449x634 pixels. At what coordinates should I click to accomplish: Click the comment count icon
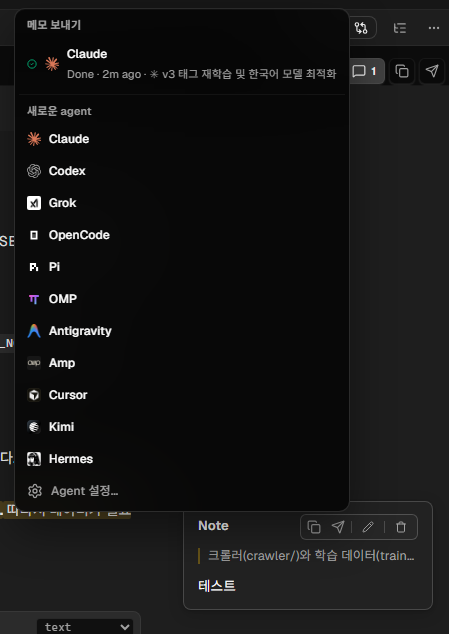365,72
